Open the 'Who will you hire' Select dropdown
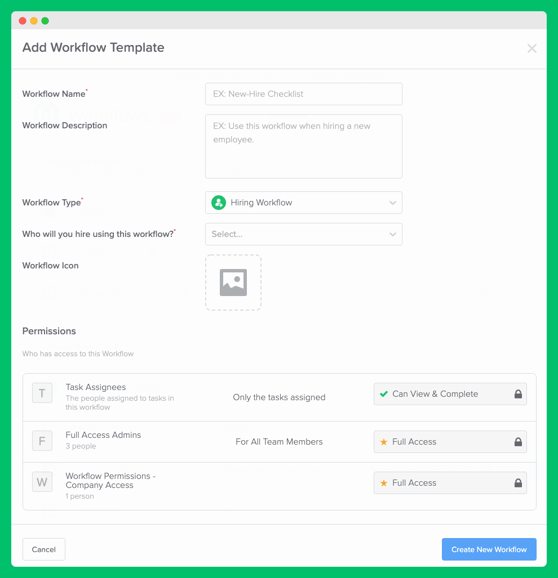This screenshot has height=578, width=558. [304, 234]
